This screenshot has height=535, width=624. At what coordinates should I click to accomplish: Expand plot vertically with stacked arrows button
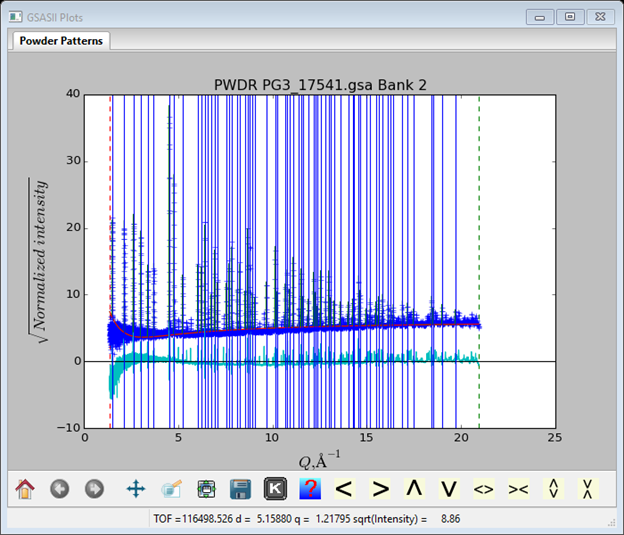(x=553, y=489)
